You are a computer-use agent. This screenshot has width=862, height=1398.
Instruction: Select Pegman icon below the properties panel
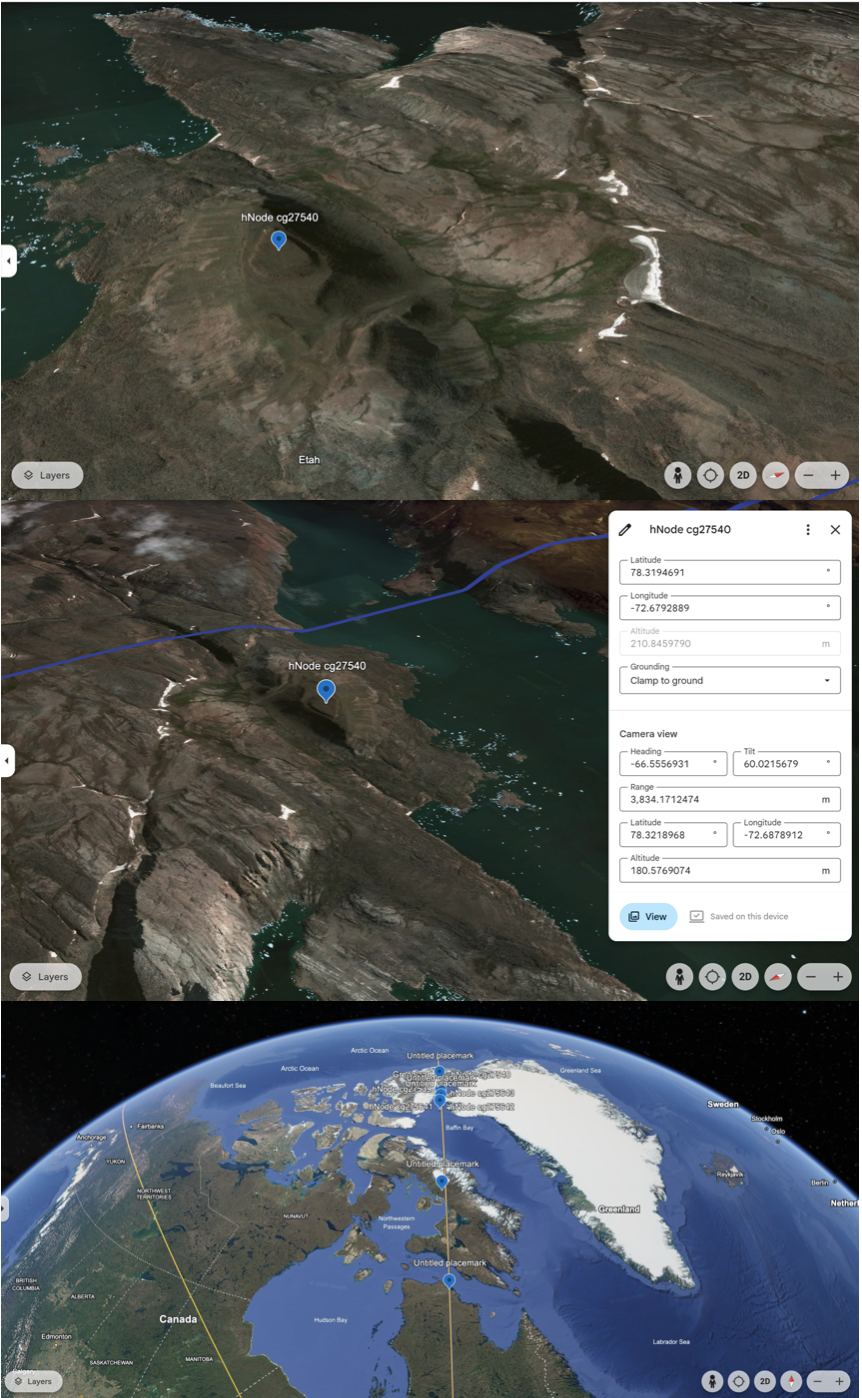click(x=680, y=977)
